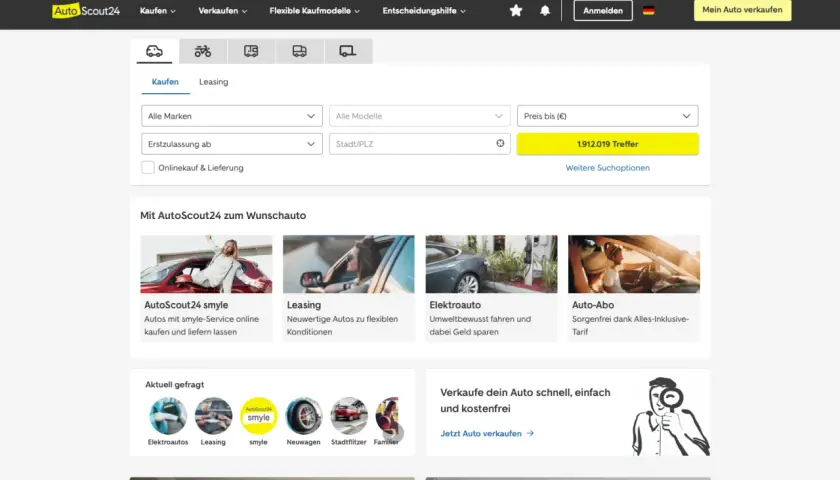Open the Alle Marken dropdown
The width and height of the screenshot is (840, 480).
click(232, 116)
